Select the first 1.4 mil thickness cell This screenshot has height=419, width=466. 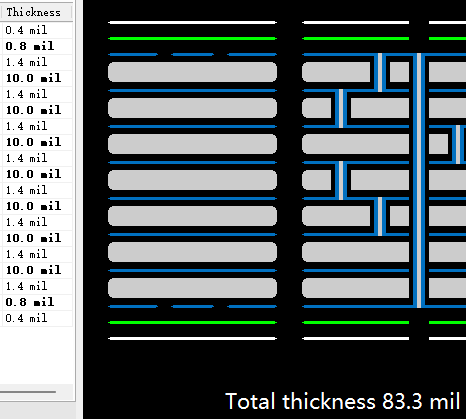click(36, 62)
